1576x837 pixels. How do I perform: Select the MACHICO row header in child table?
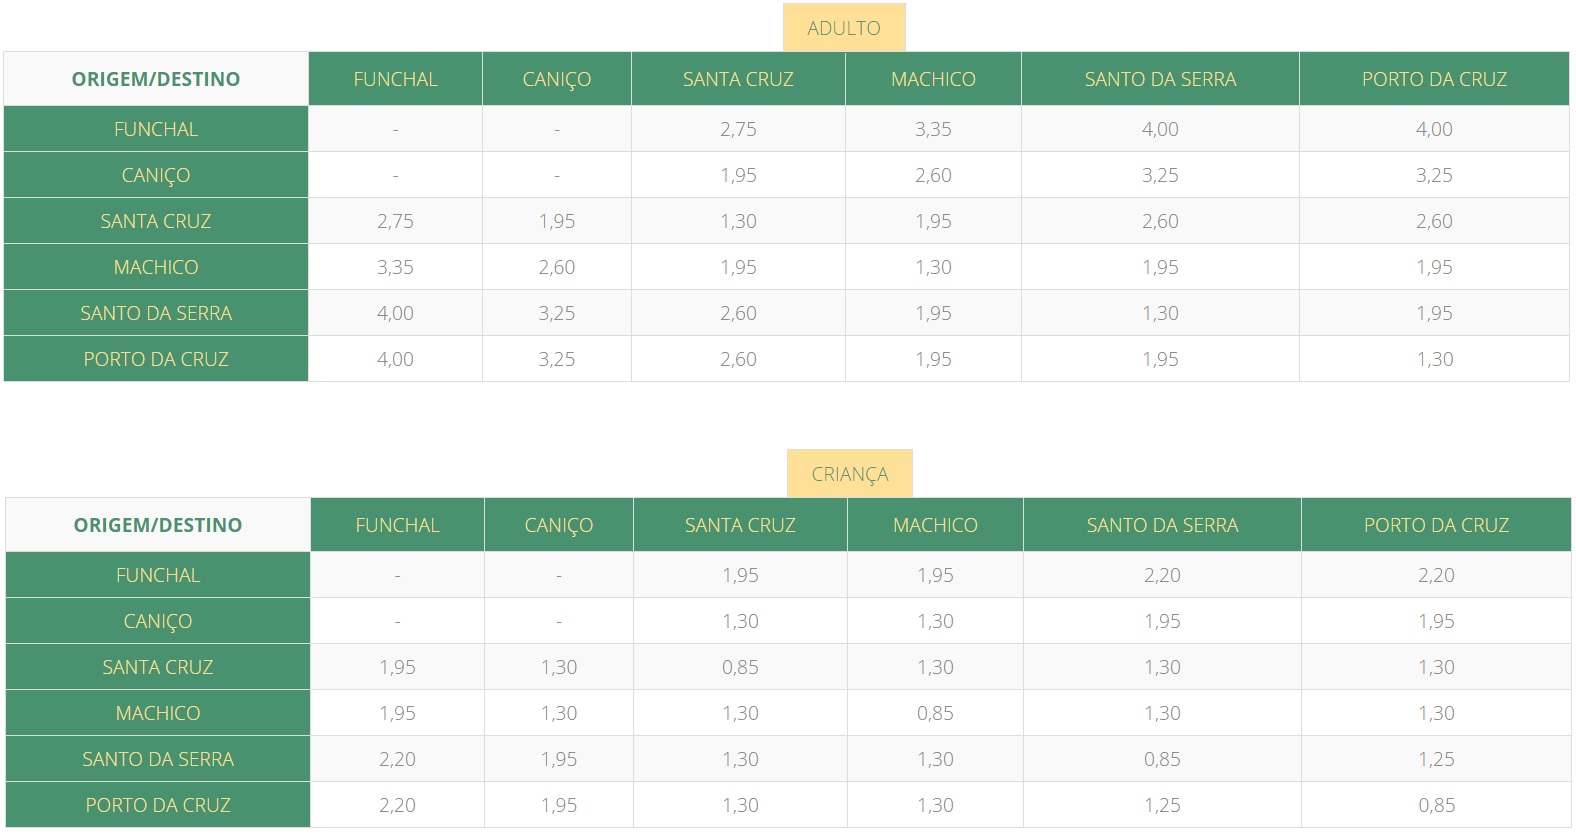click(158, 713)
